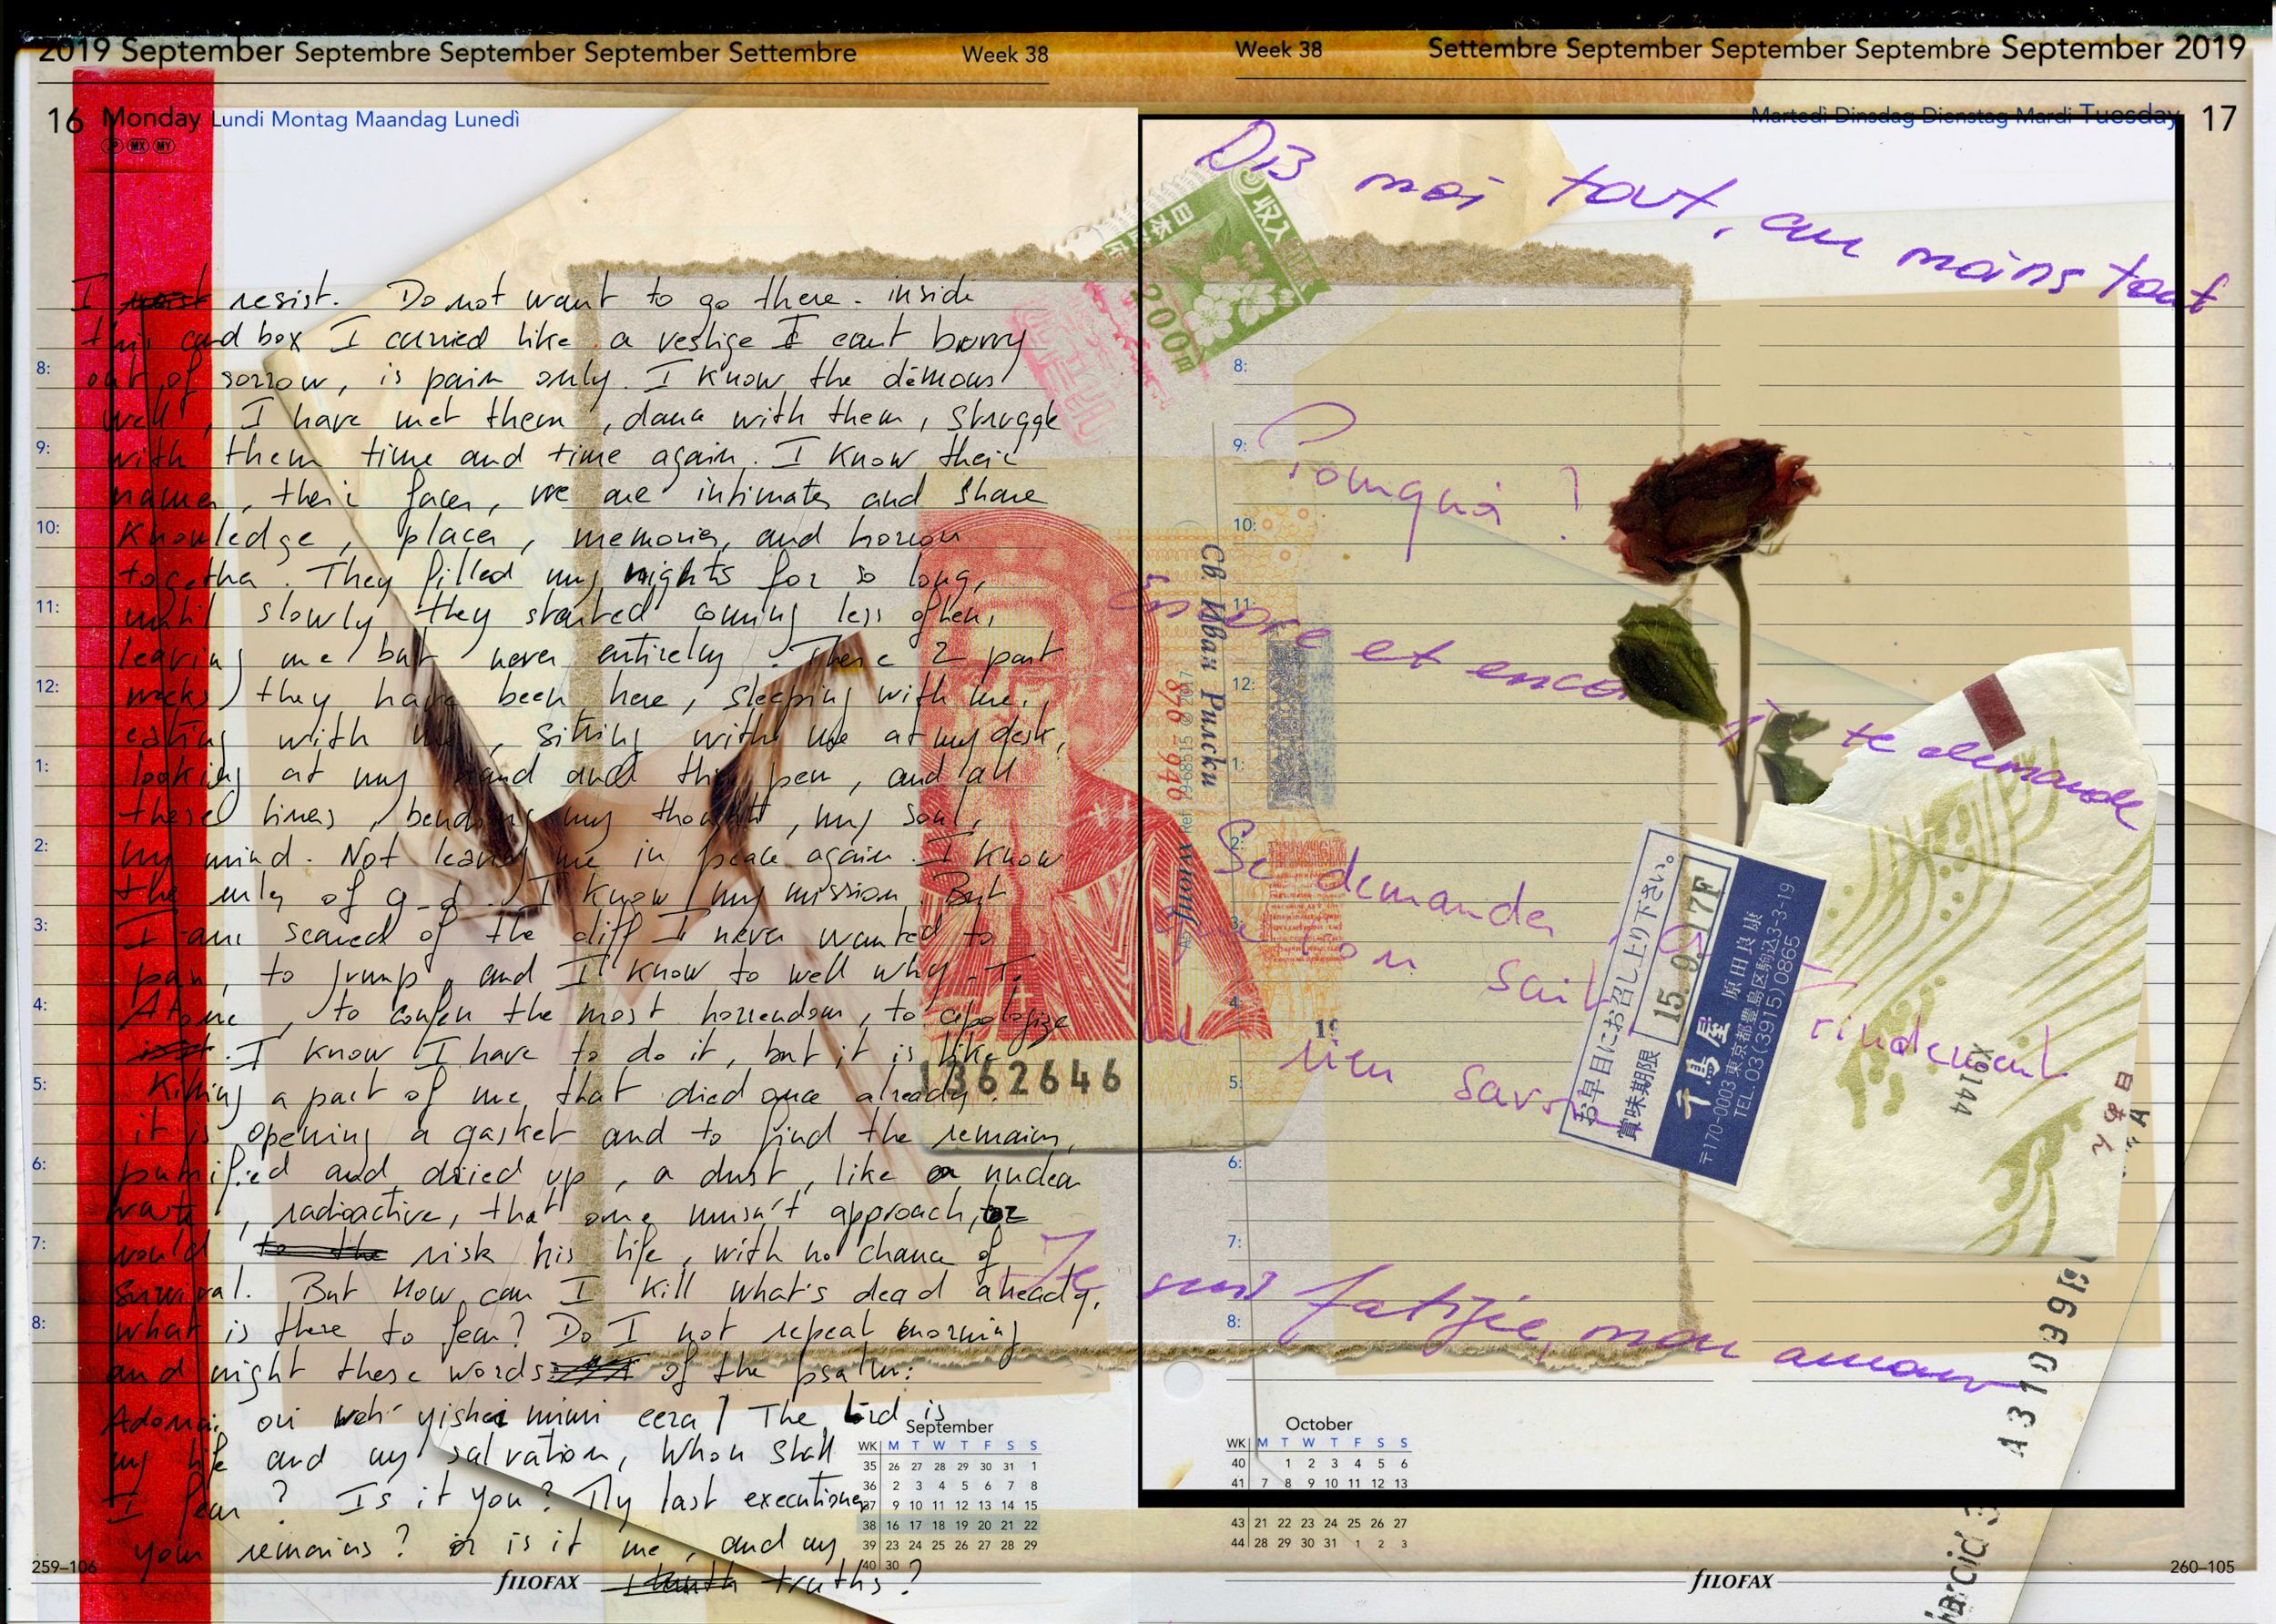The image size is (2276, 1624).
Task: Click '2019 September' at top left header
Action: tap(162, 50)
